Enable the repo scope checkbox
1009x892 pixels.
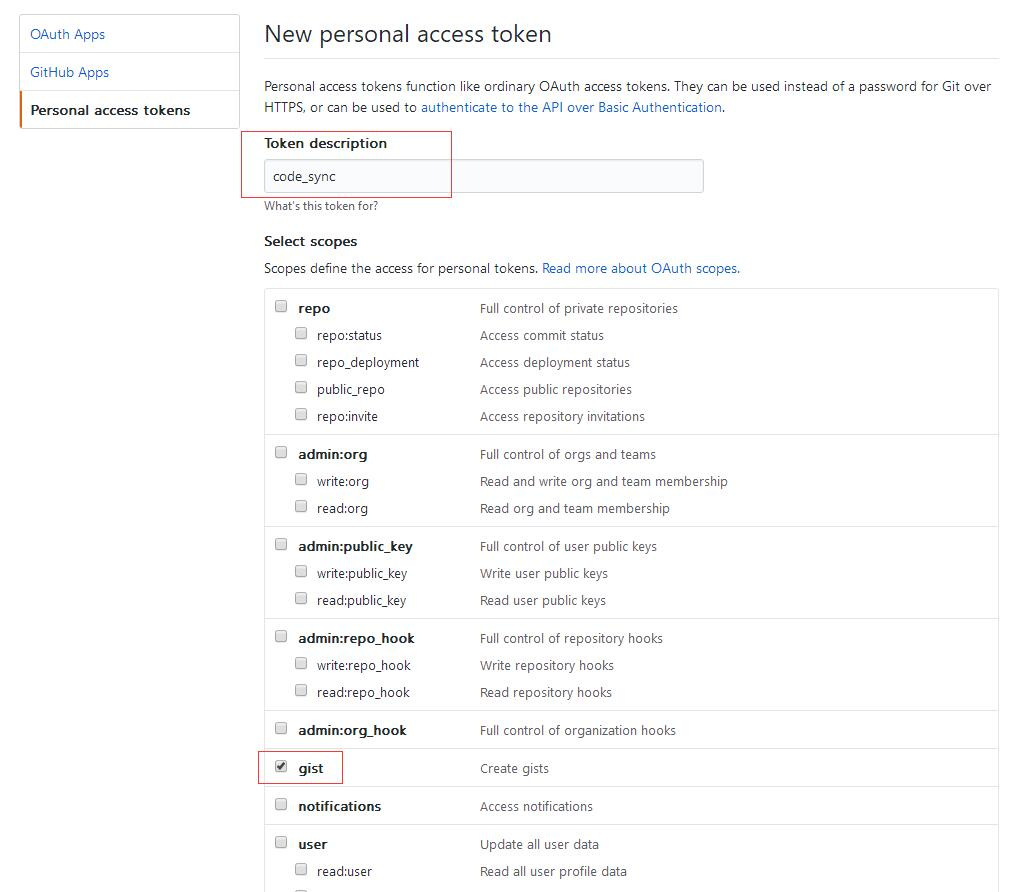[281, 307]
